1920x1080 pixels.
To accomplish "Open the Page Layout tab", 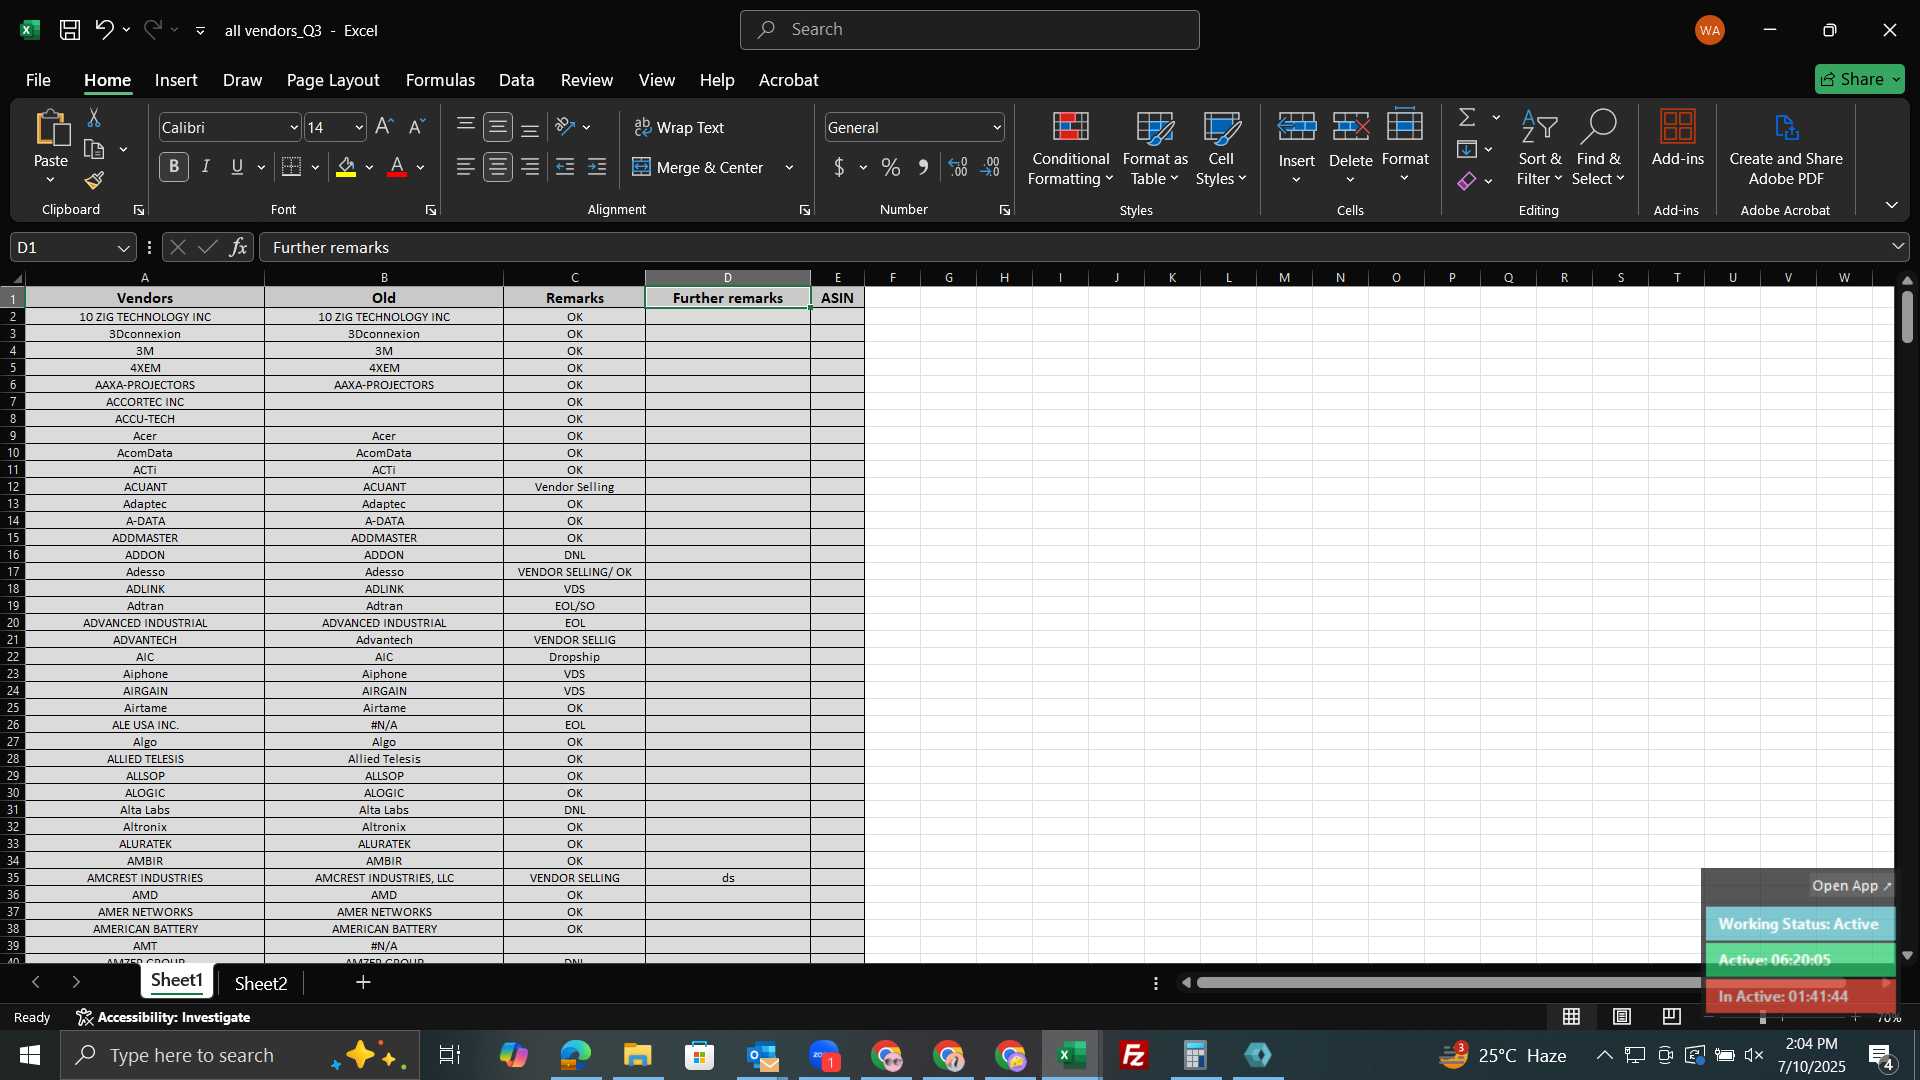I will 333,80.
